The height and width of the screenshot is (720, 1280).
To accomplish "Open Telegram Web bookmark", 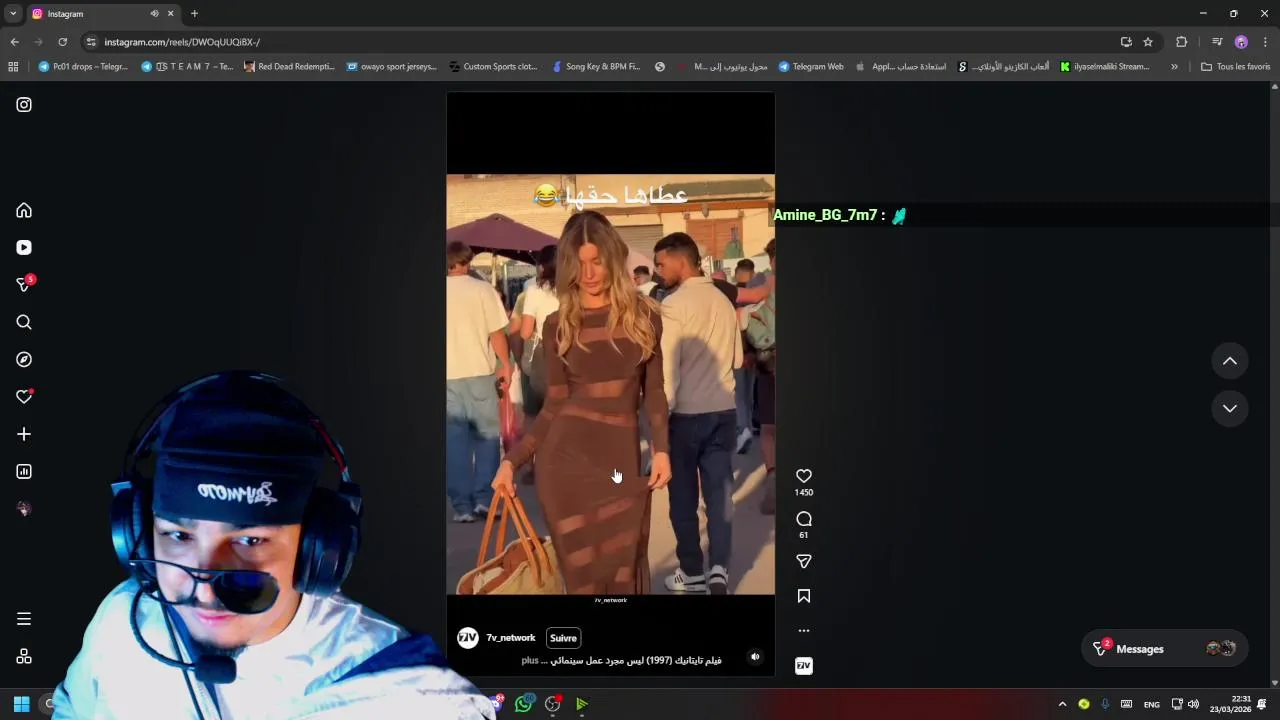I will tap(811, 67).
